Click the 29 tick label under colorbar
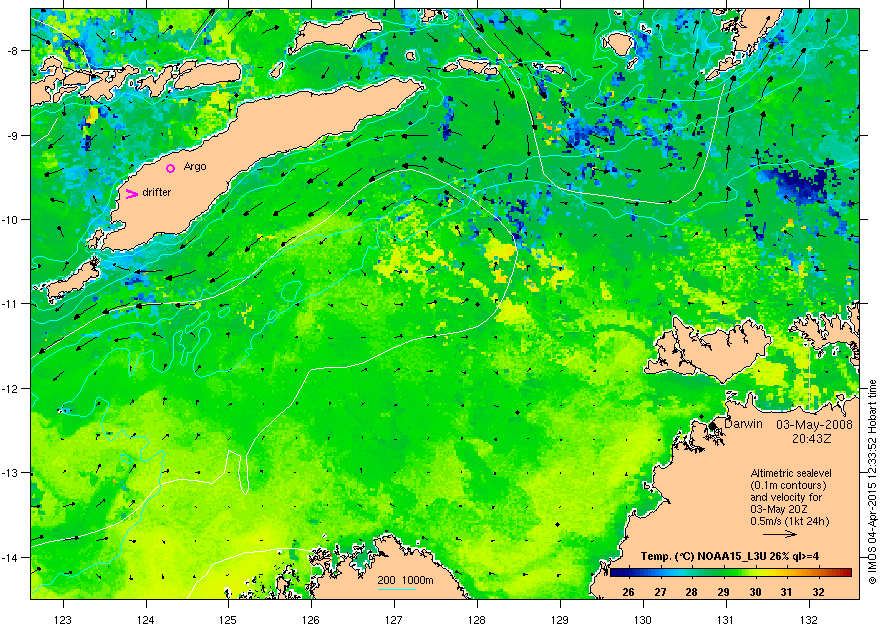880x630 pixels. point(723,592)
